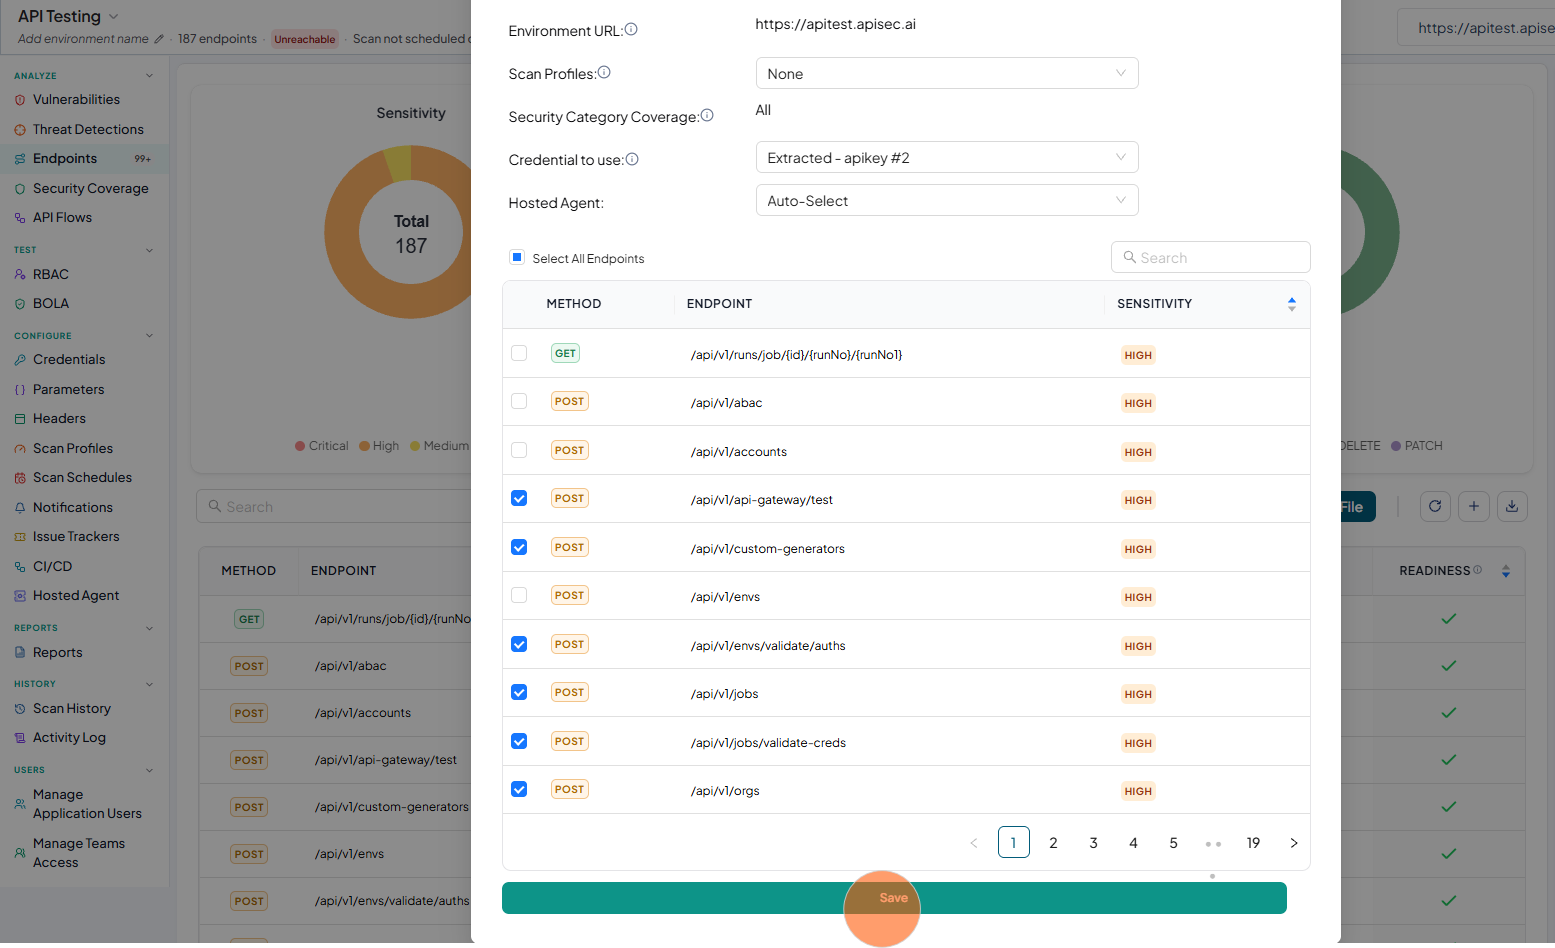Open the Scan Profiles dropdown

pos(947,73)
